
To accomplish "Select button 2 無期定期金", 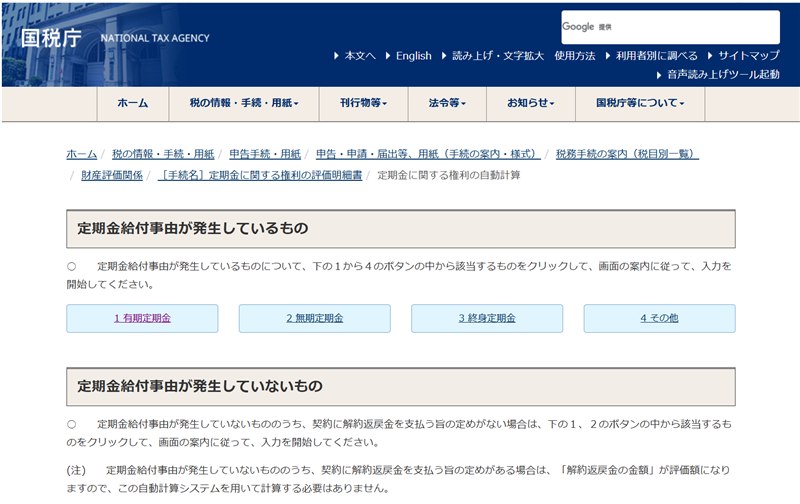I will coord(315,319).
